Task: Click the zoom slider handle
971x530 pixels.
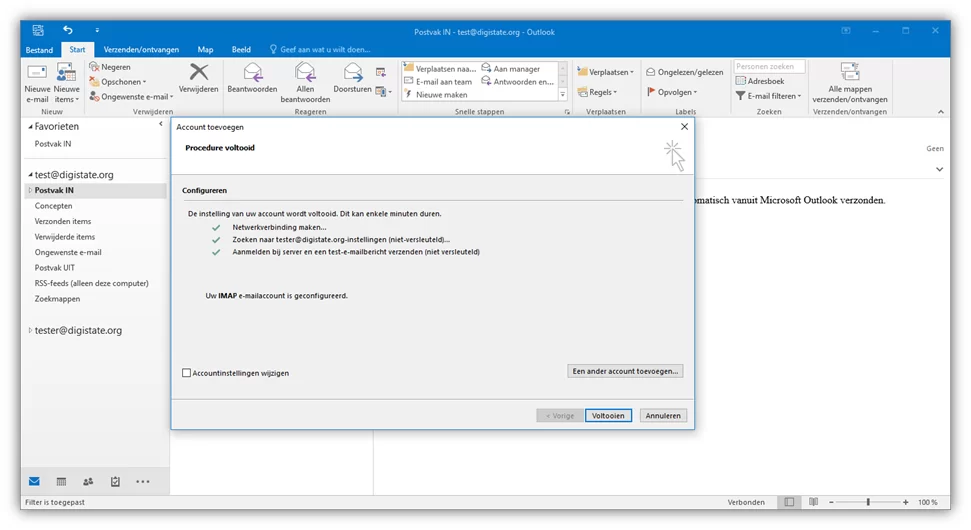Action: [868, 502]
